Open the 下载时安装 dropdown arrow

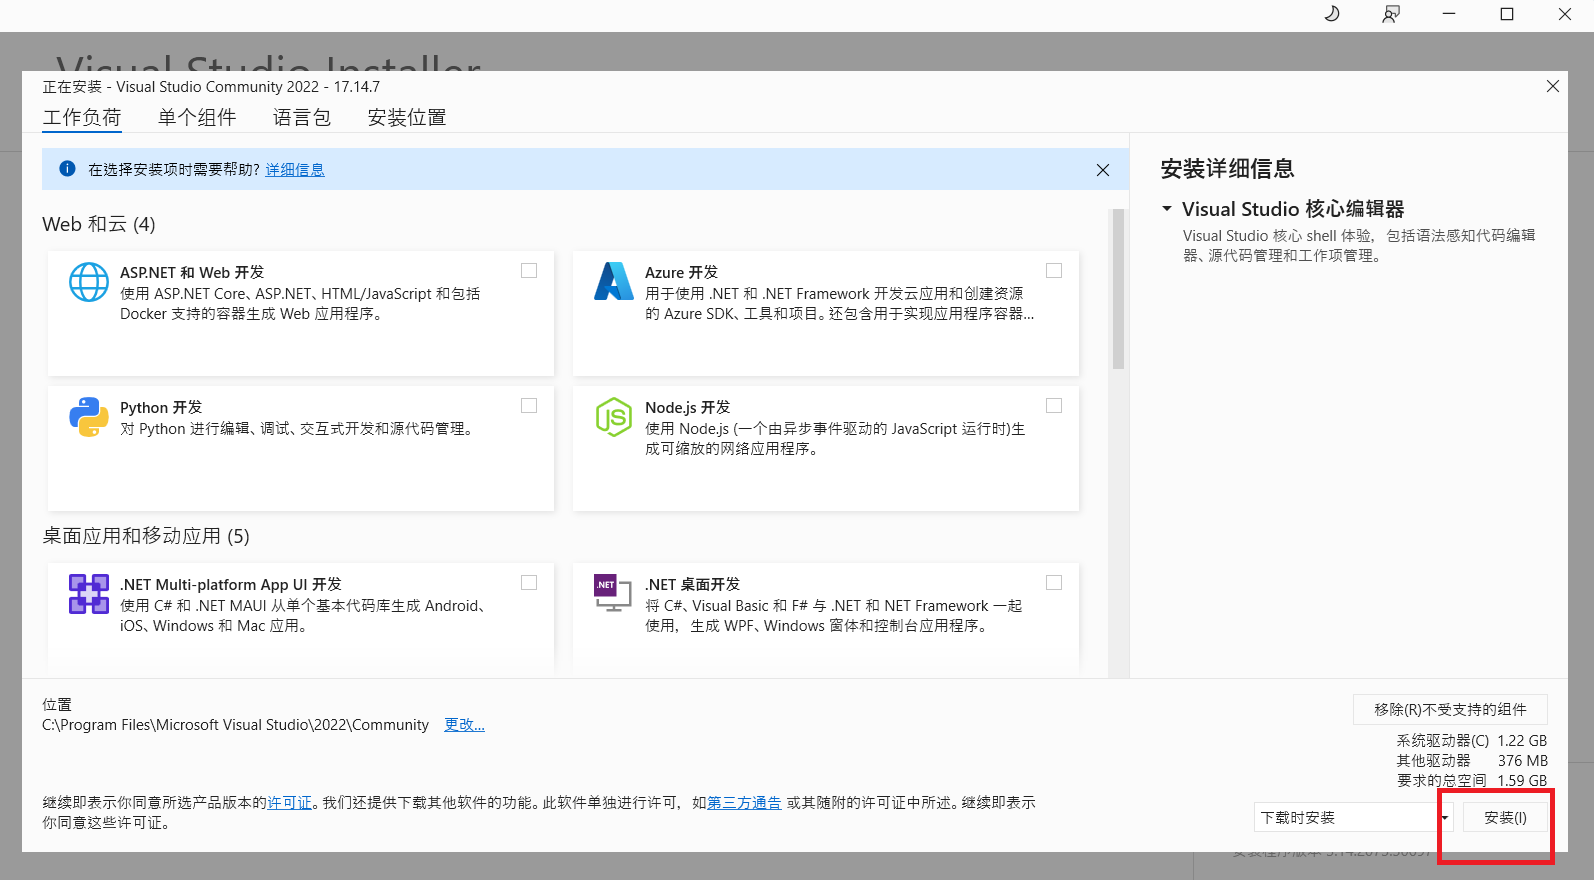1445,818
